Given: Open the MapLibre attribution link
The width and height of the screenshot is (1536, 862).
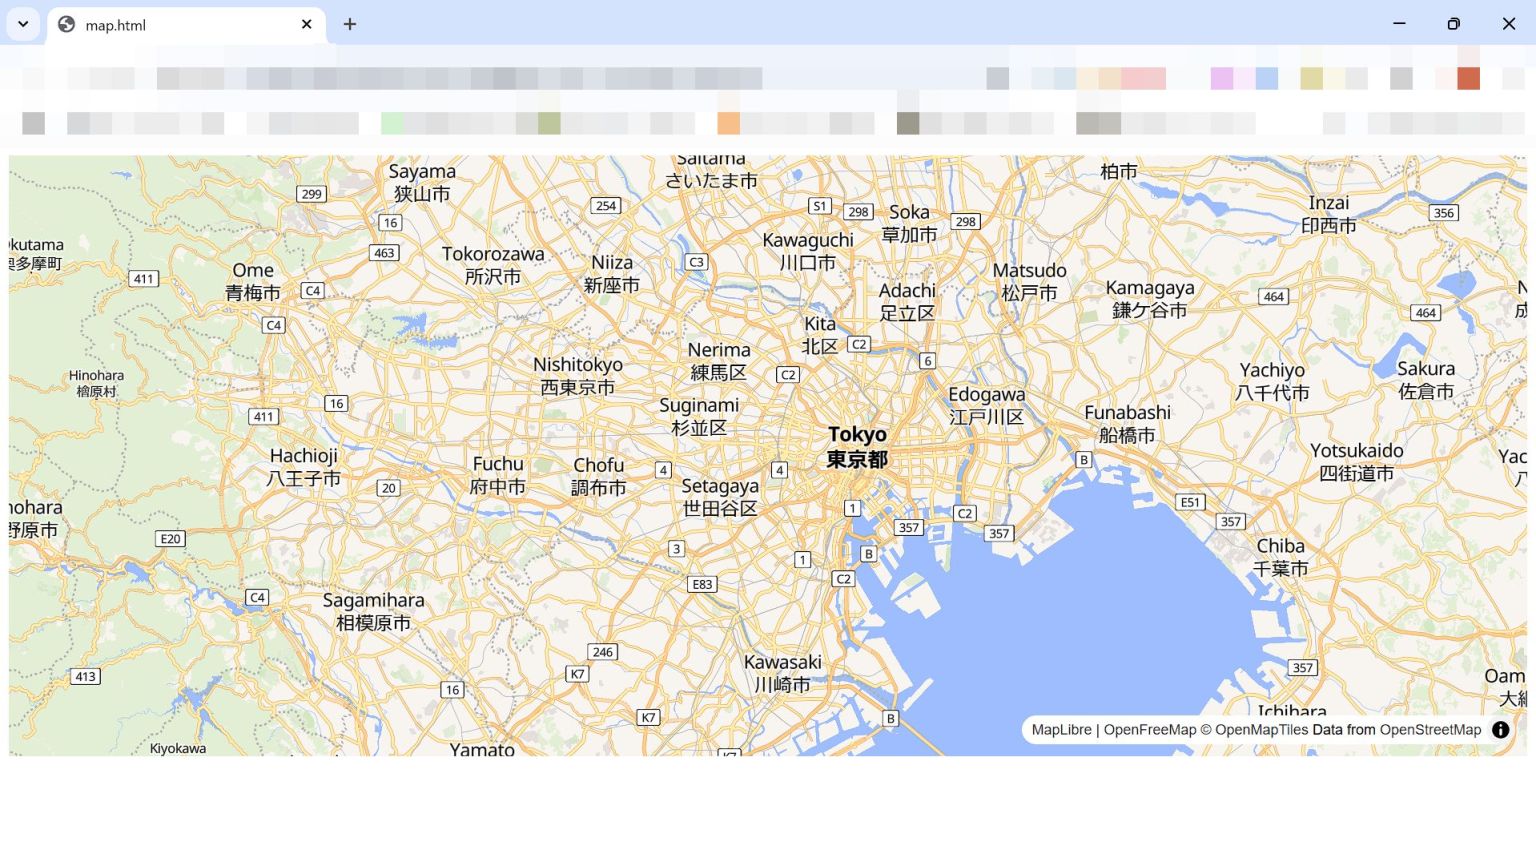Looking at the screenshot, I should point(1060,730).
